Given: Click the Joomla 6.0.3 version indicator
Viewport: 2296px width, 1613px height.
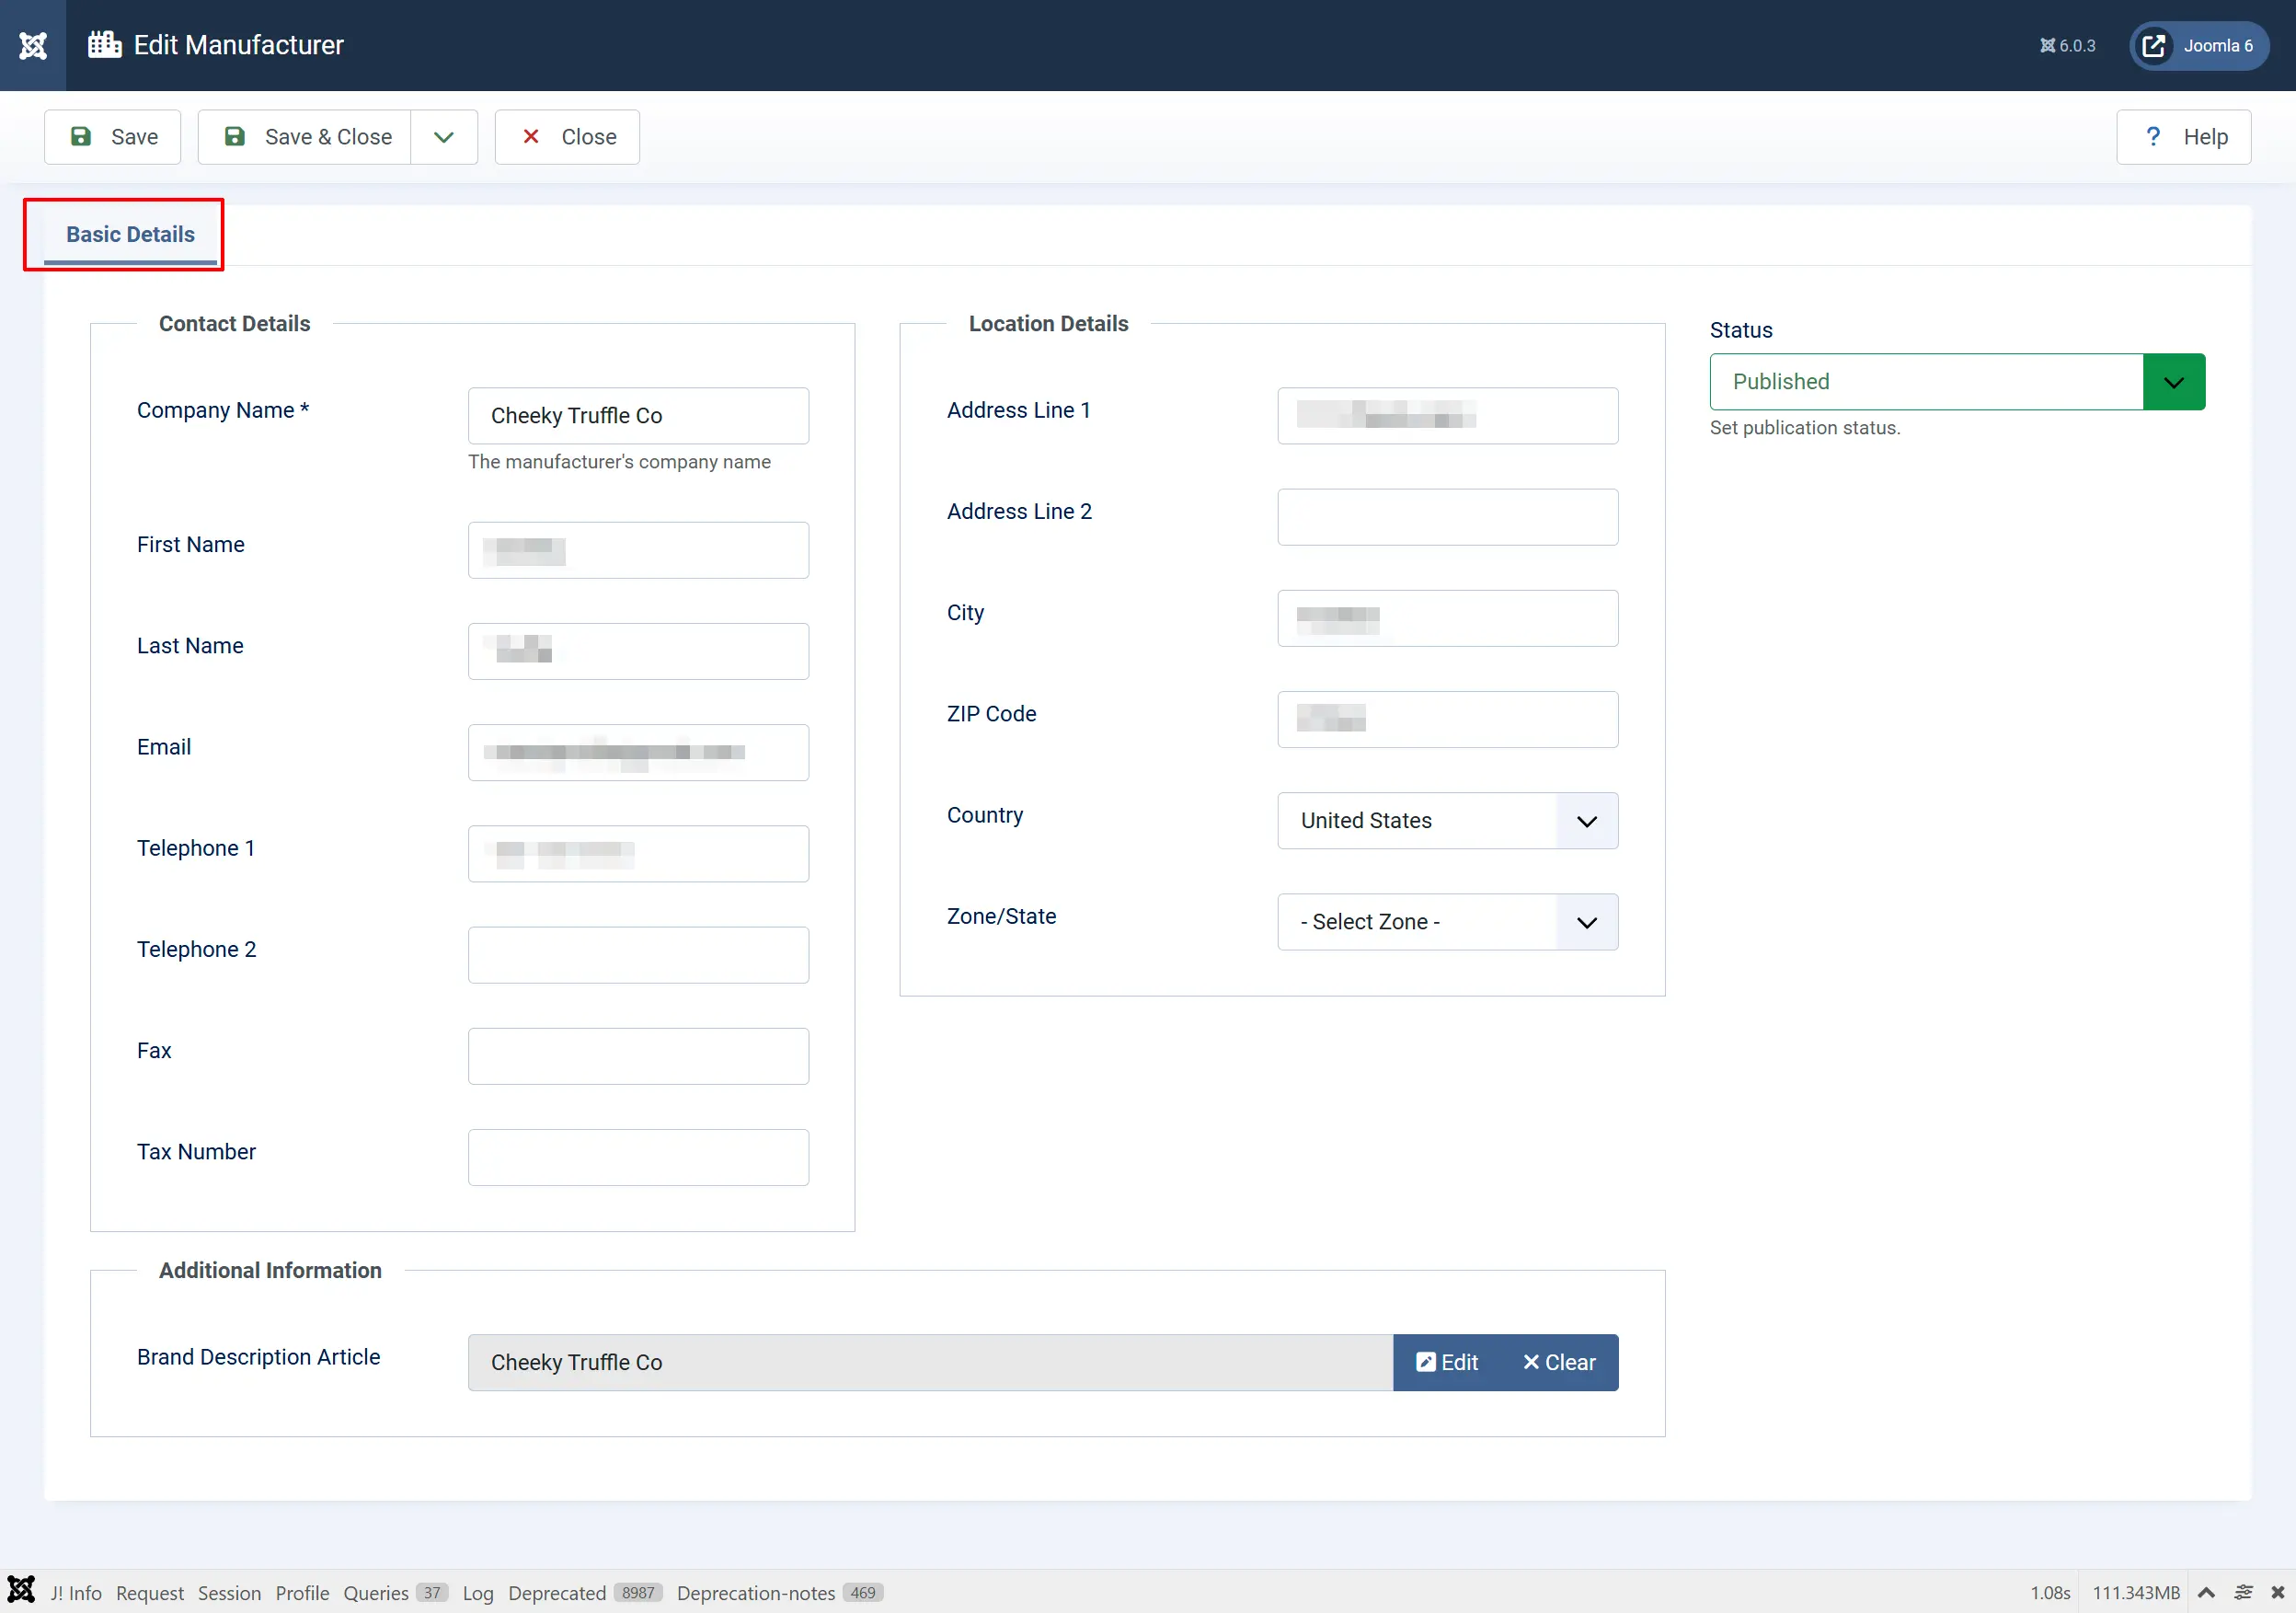Looking at the screenshot, I should (x=2067, y=46).
